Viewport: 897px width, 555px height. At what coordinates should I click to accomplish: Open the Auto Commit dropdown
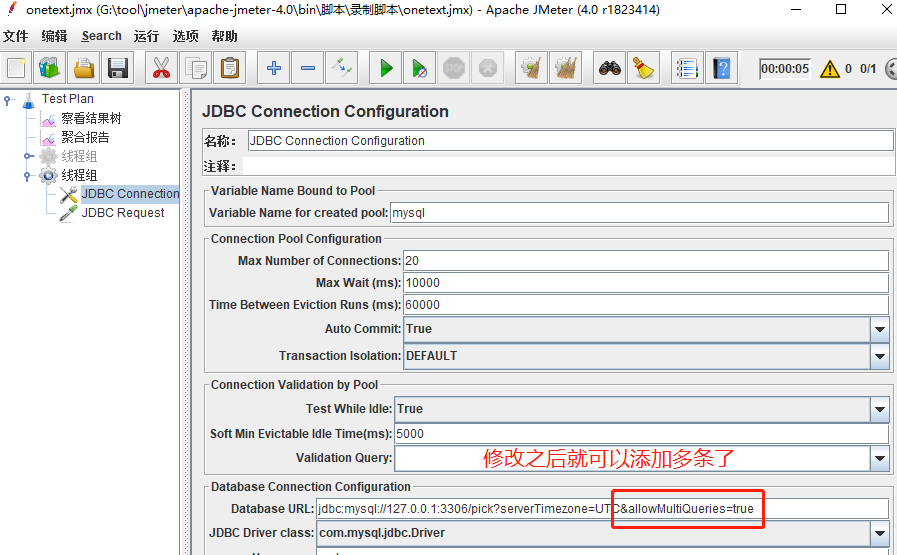pyautogui.click(x=879, y=329)
